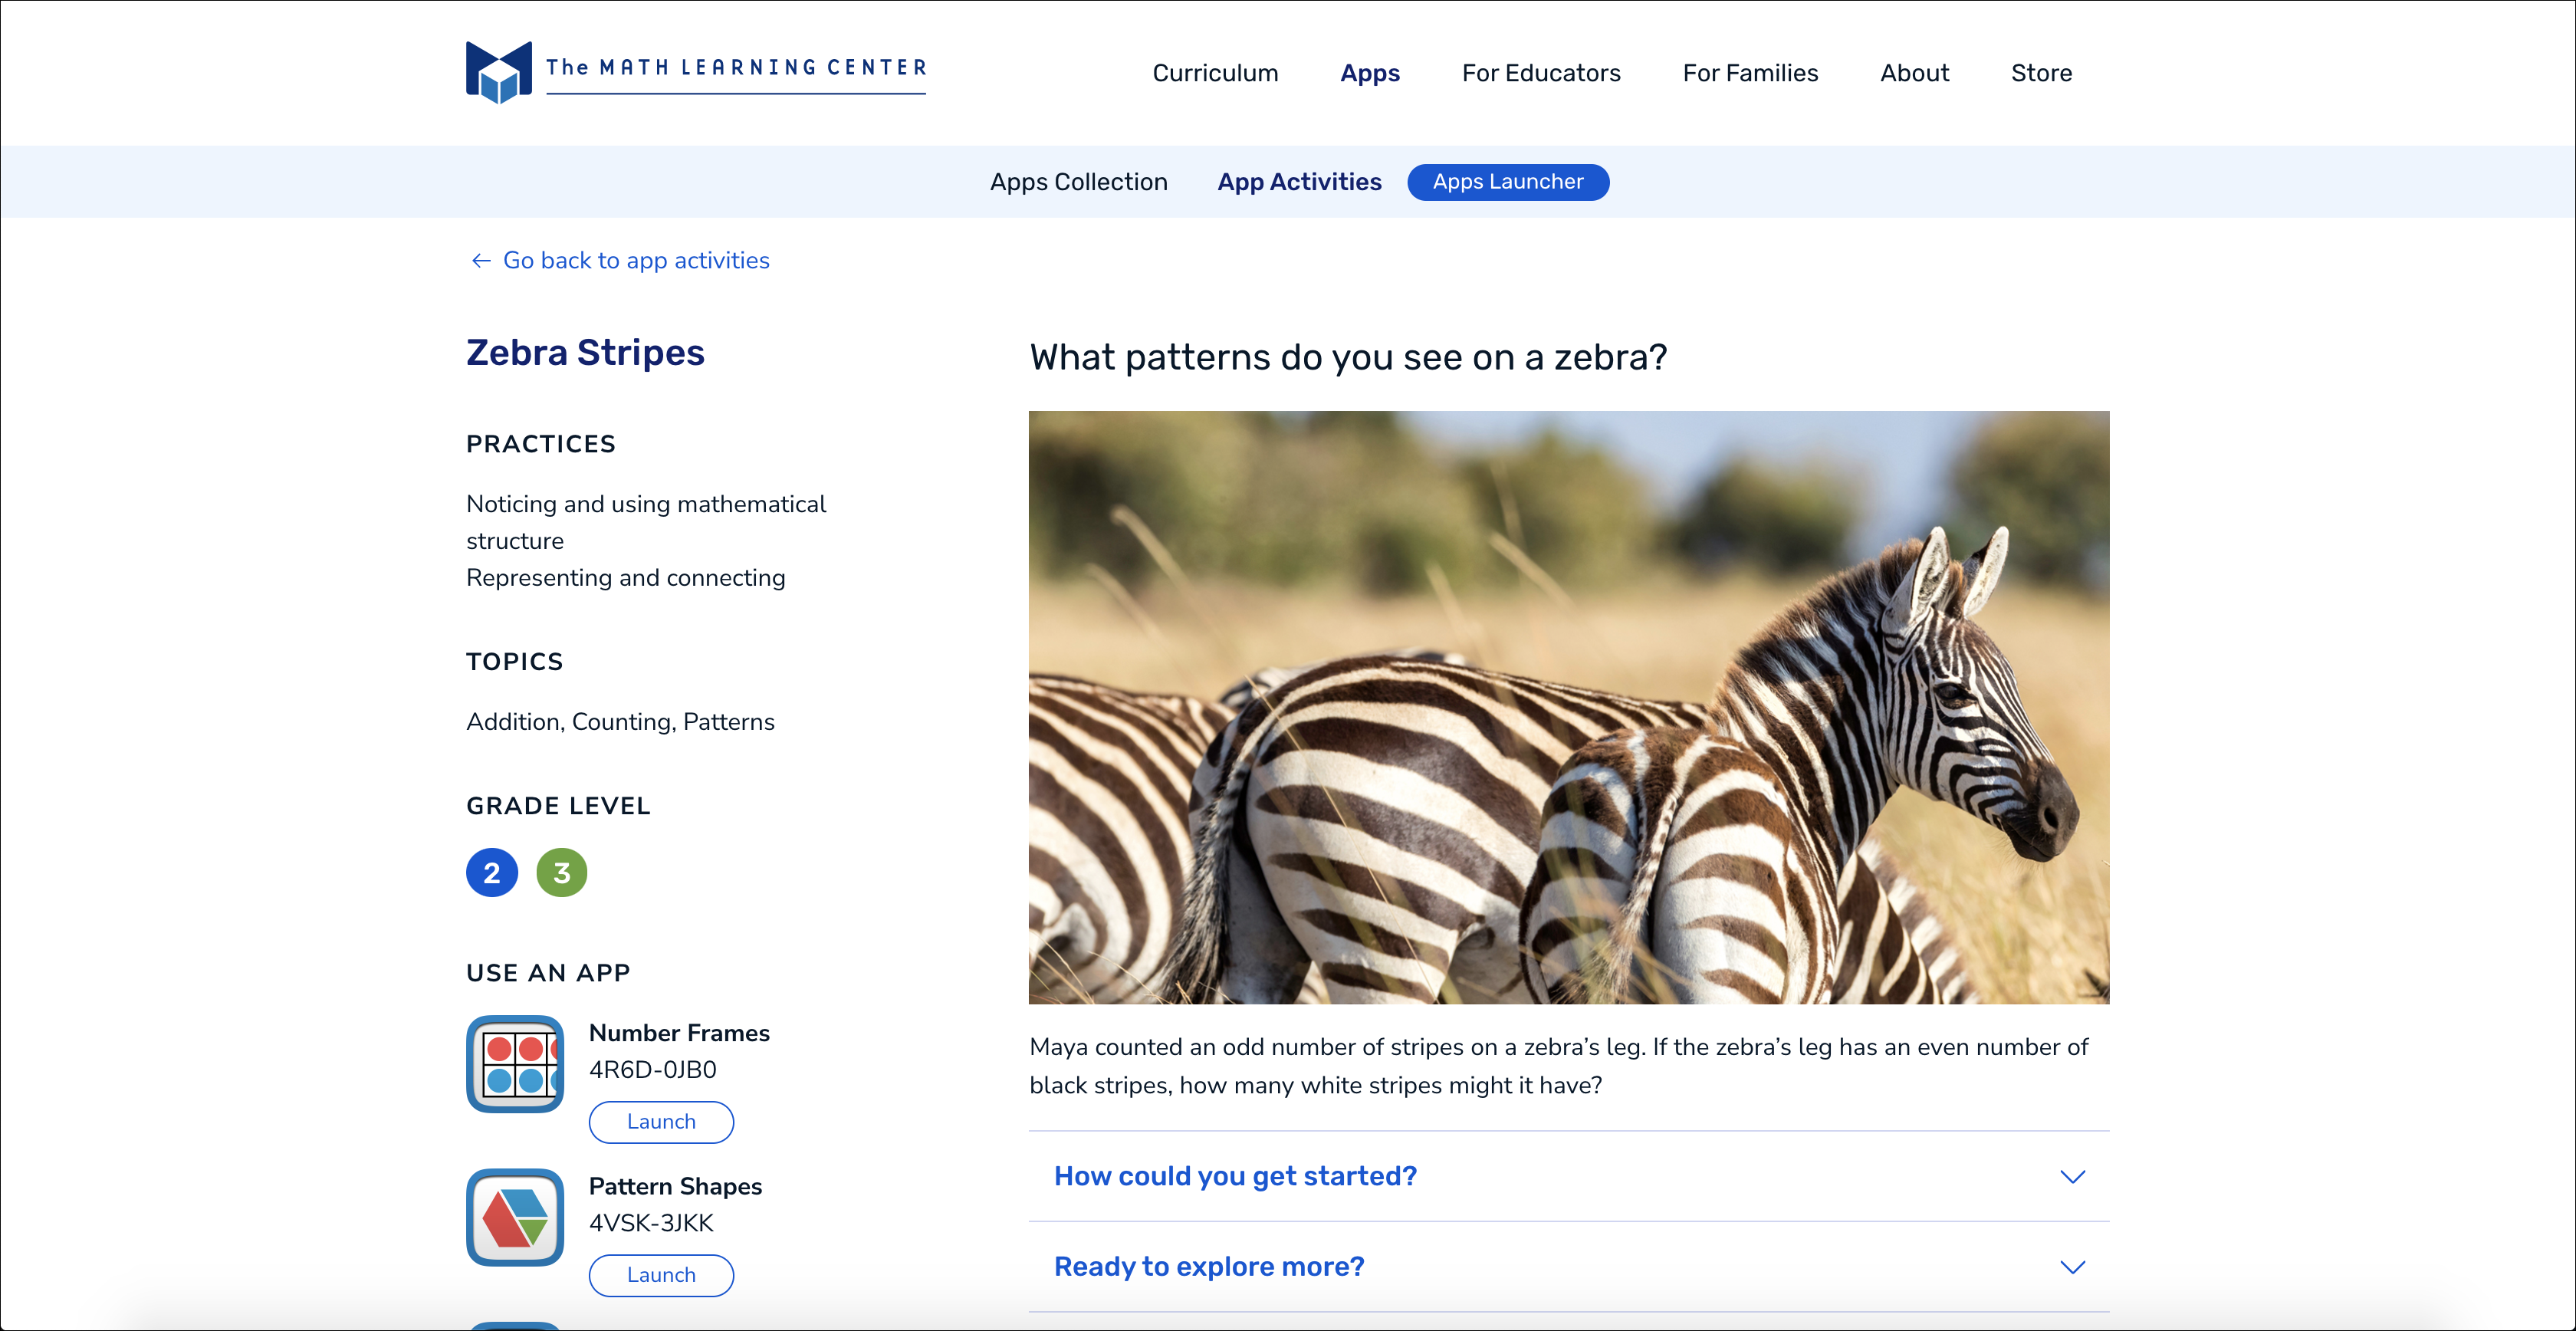2576x1331 pixels.
Task: Click the "Zebra Stripes" title
Action: click(585, 353)
